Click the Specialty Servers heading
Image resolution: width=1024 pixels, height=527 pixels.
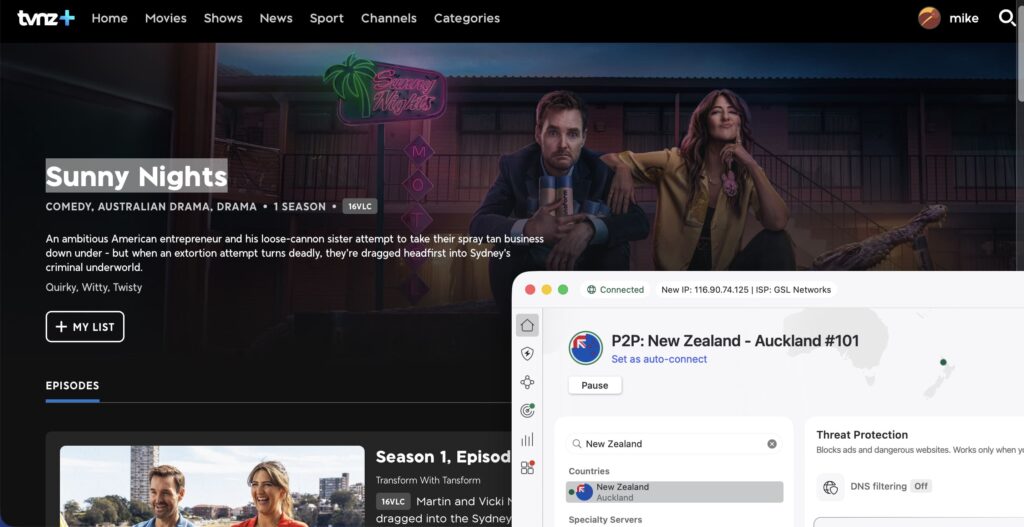click(605, 520)
